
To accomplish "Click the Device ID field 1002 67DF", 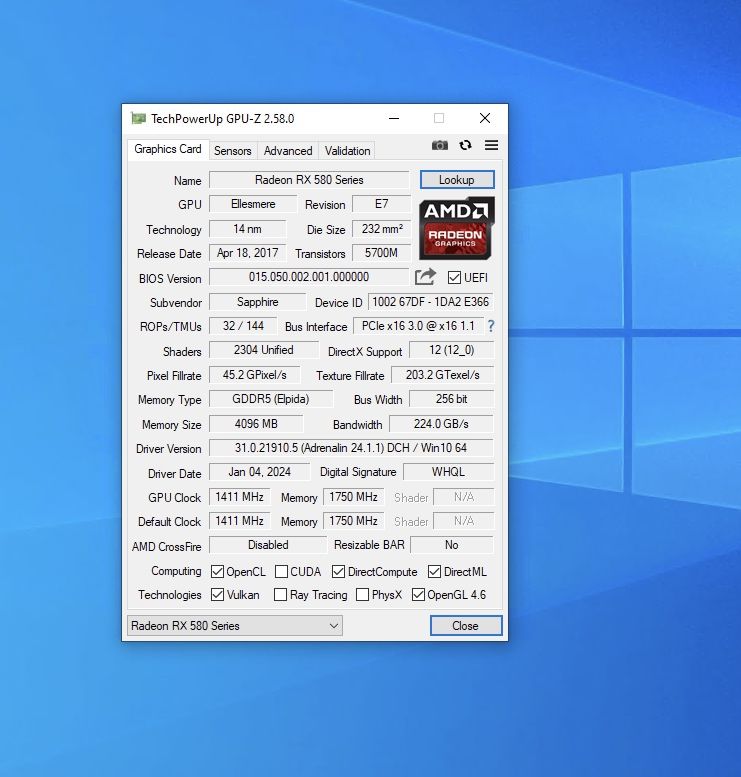I will click(x=431, y=302).
